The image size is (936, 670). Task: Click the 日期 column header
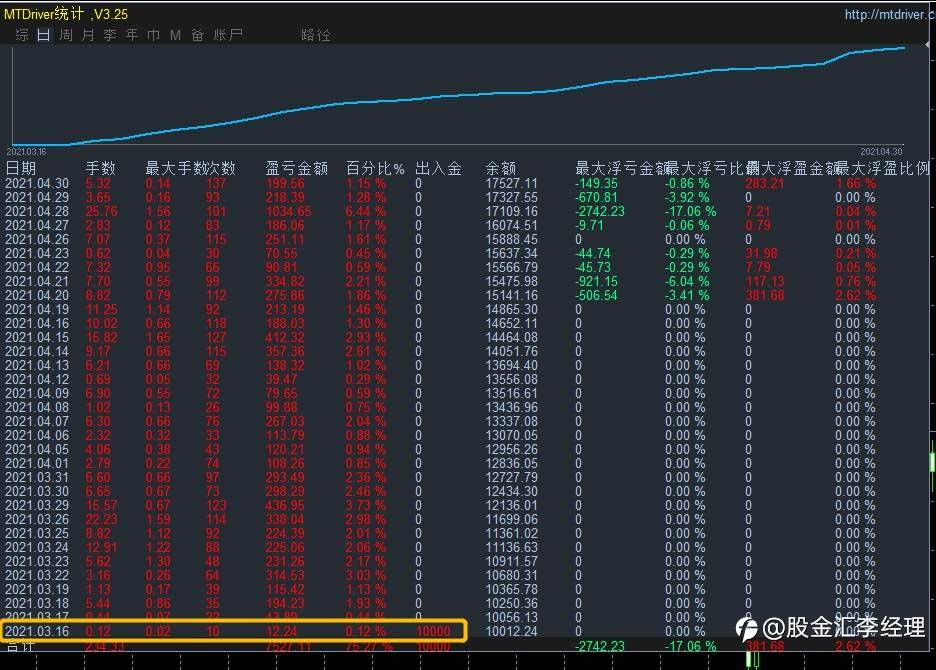[21, 168]
